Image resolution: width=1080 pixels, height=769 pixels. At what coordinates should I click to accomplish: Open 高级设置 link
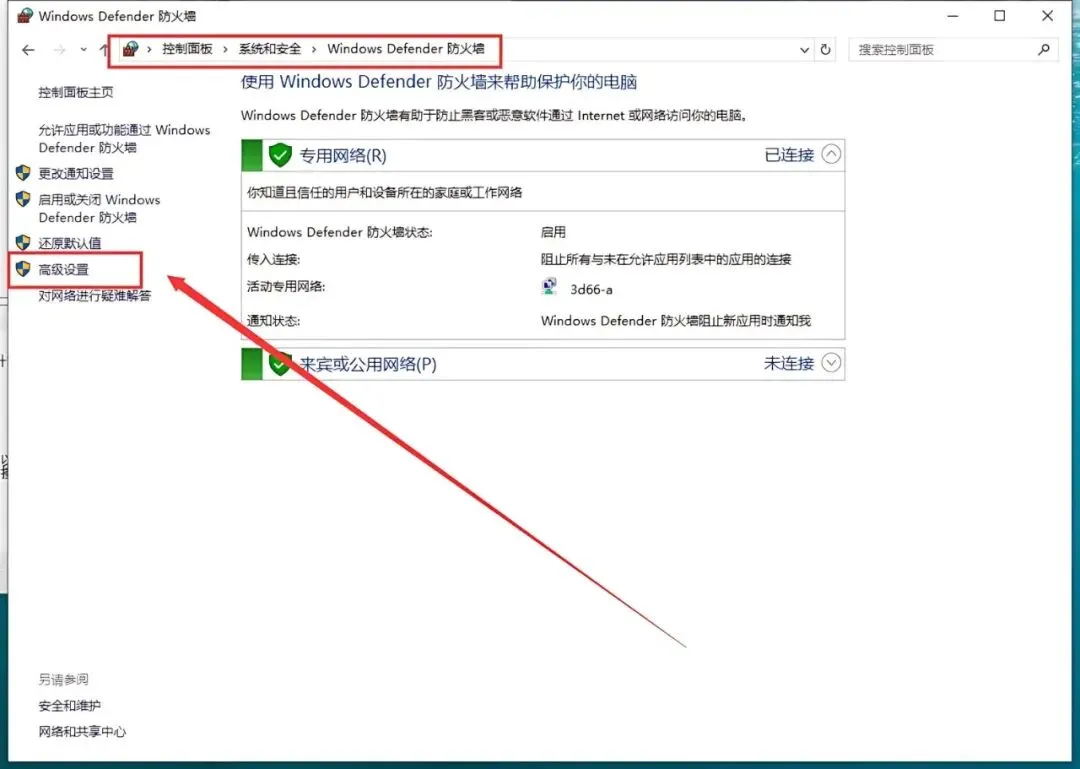pos(63,269)
